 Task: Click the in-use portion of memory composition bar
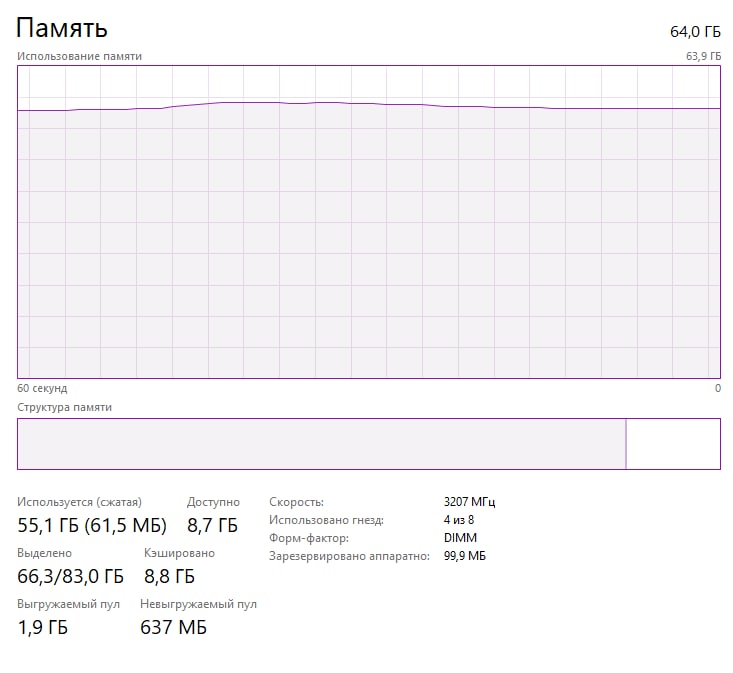coord(322,444)
